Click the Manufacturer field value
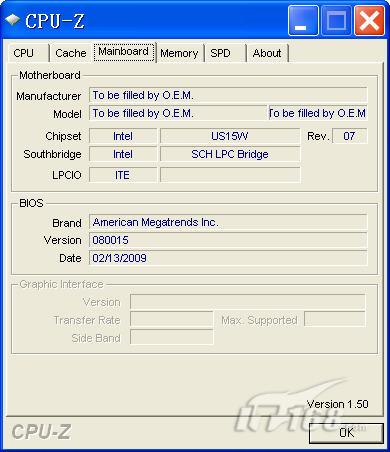 coord(228,95)
